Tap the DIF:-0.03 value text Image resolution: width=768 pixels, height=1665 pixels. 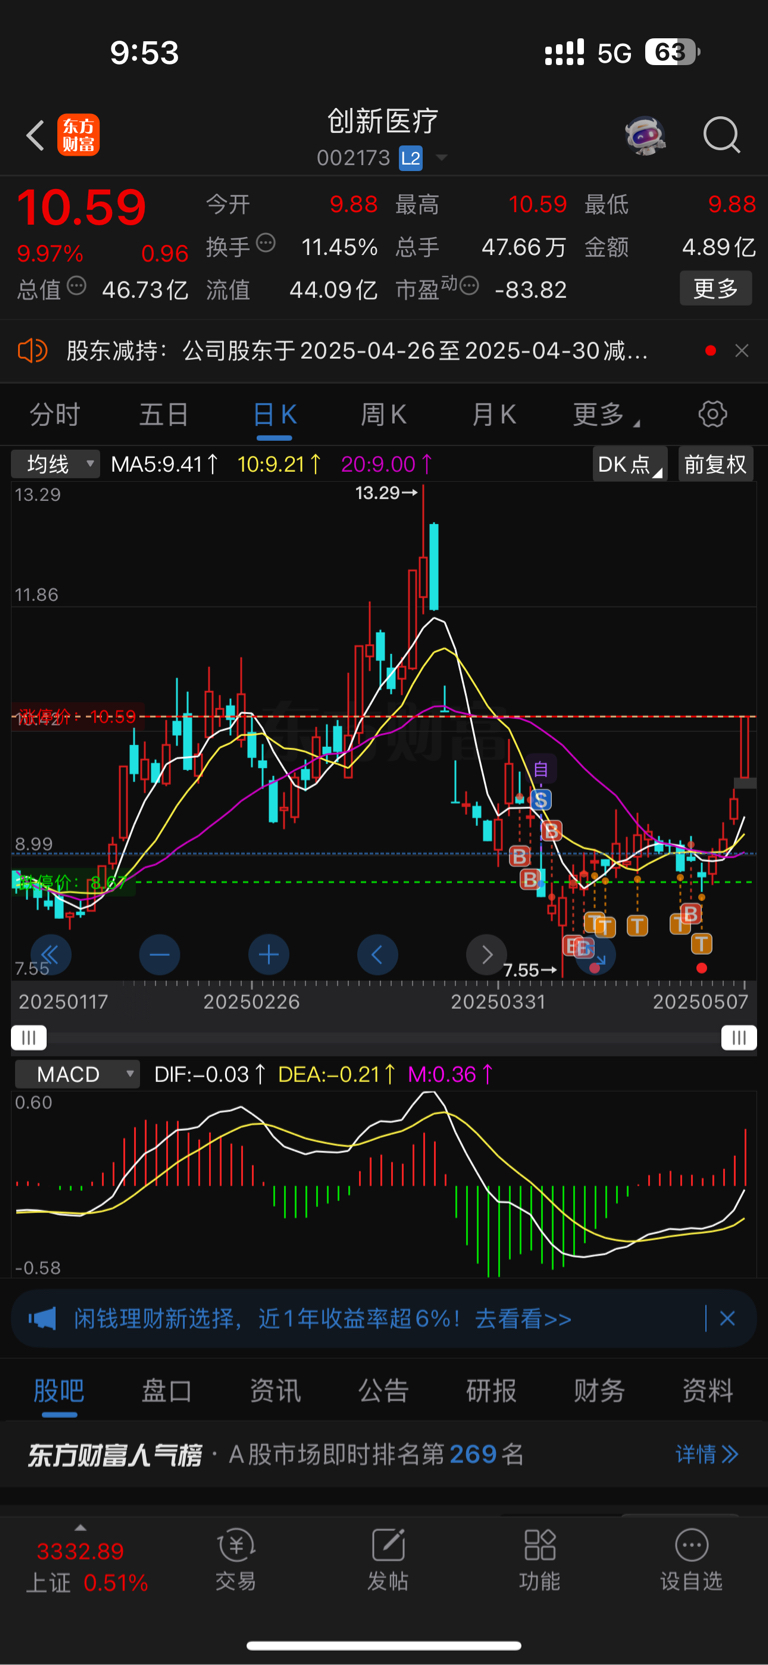[x=210, y=1074]
